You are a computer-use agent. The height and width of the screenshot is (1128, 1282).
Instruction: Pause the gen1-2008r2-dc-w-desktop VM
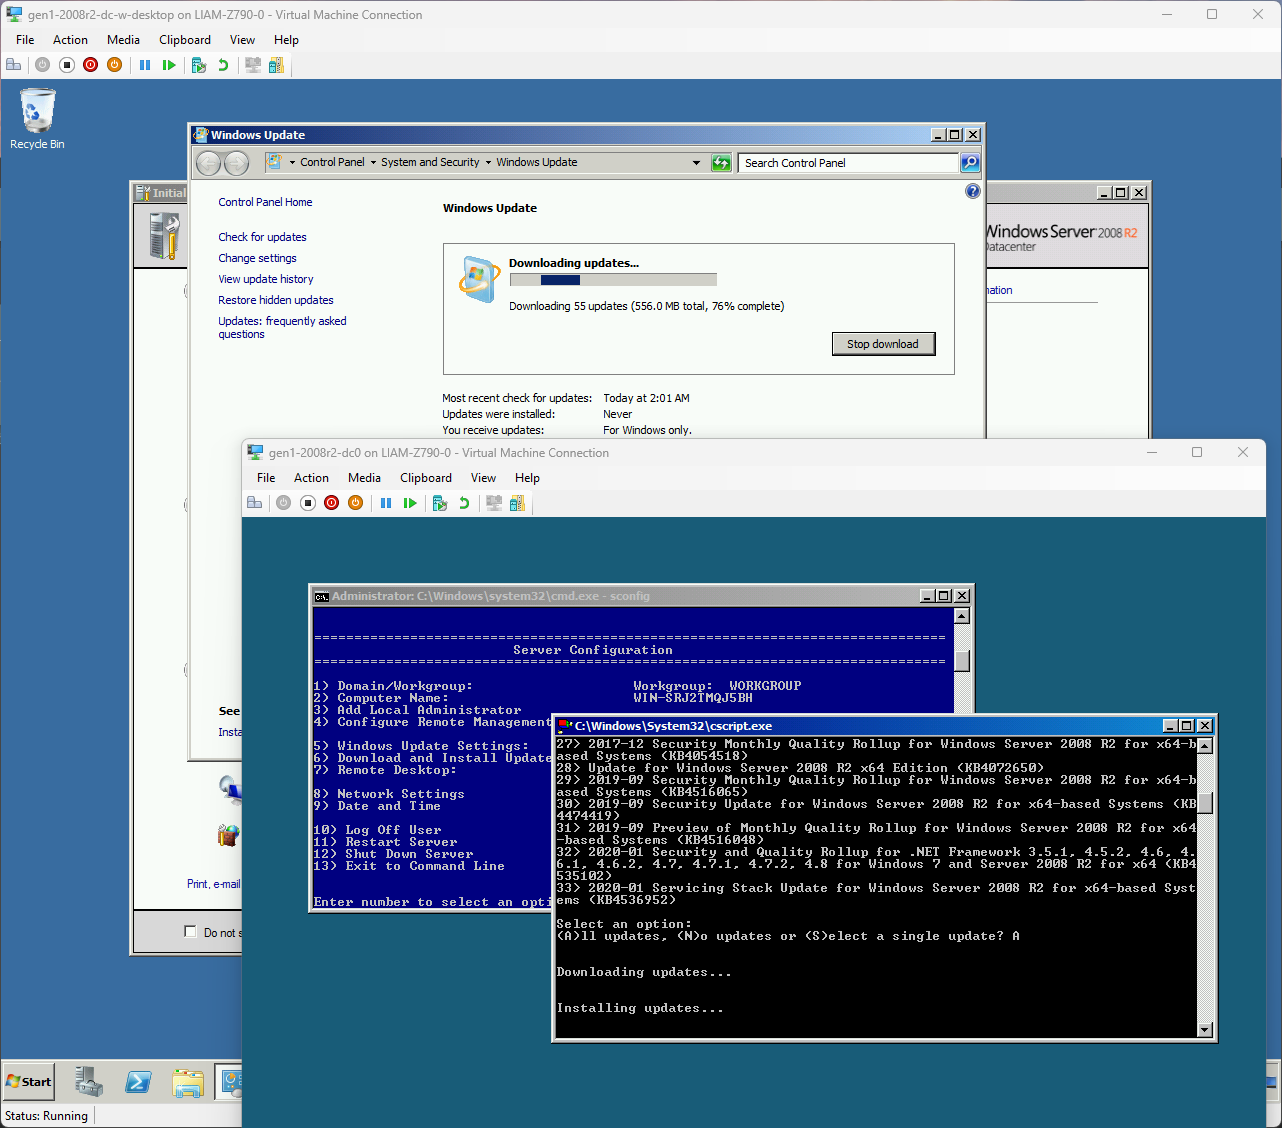click(145, 65)
